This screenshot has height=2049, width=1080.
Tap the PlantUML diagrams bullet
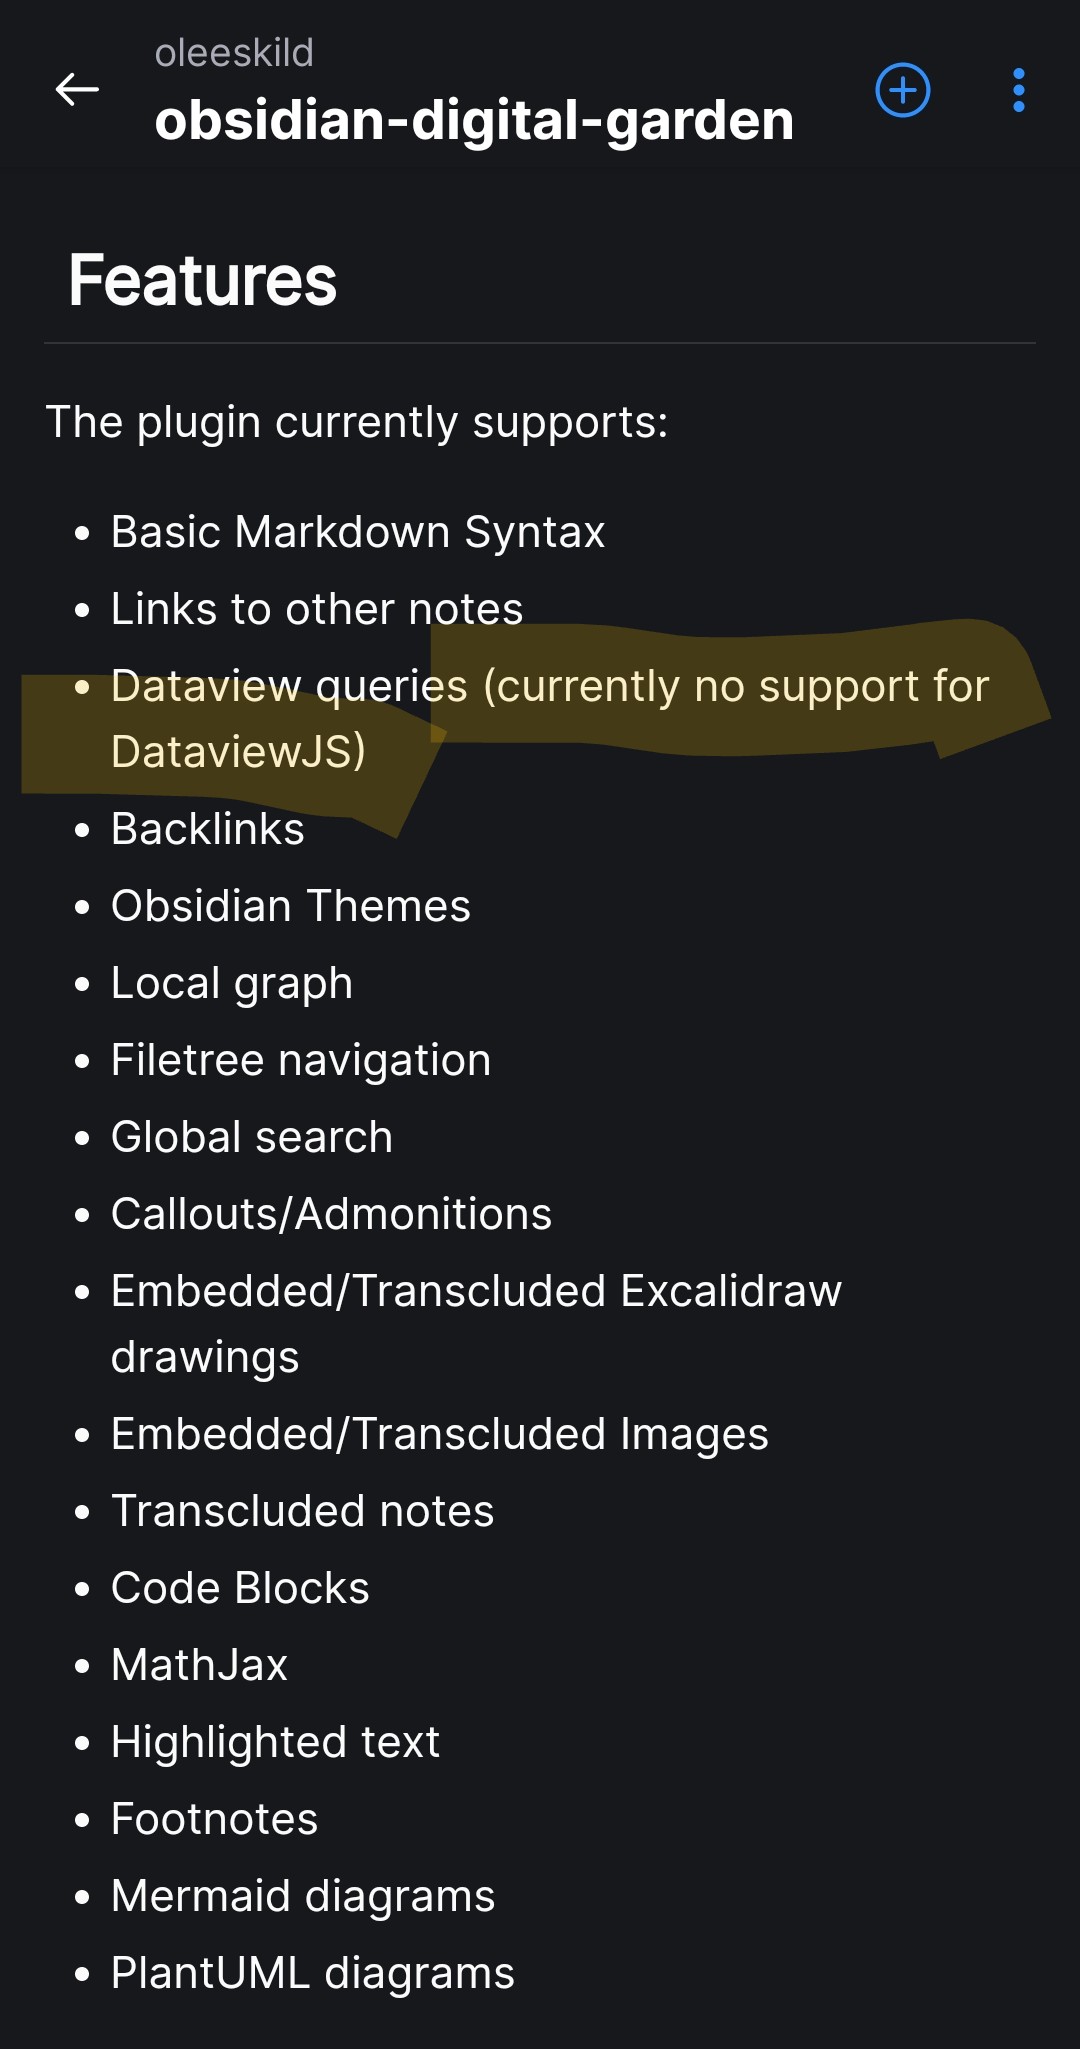[x=312, y=1971]
